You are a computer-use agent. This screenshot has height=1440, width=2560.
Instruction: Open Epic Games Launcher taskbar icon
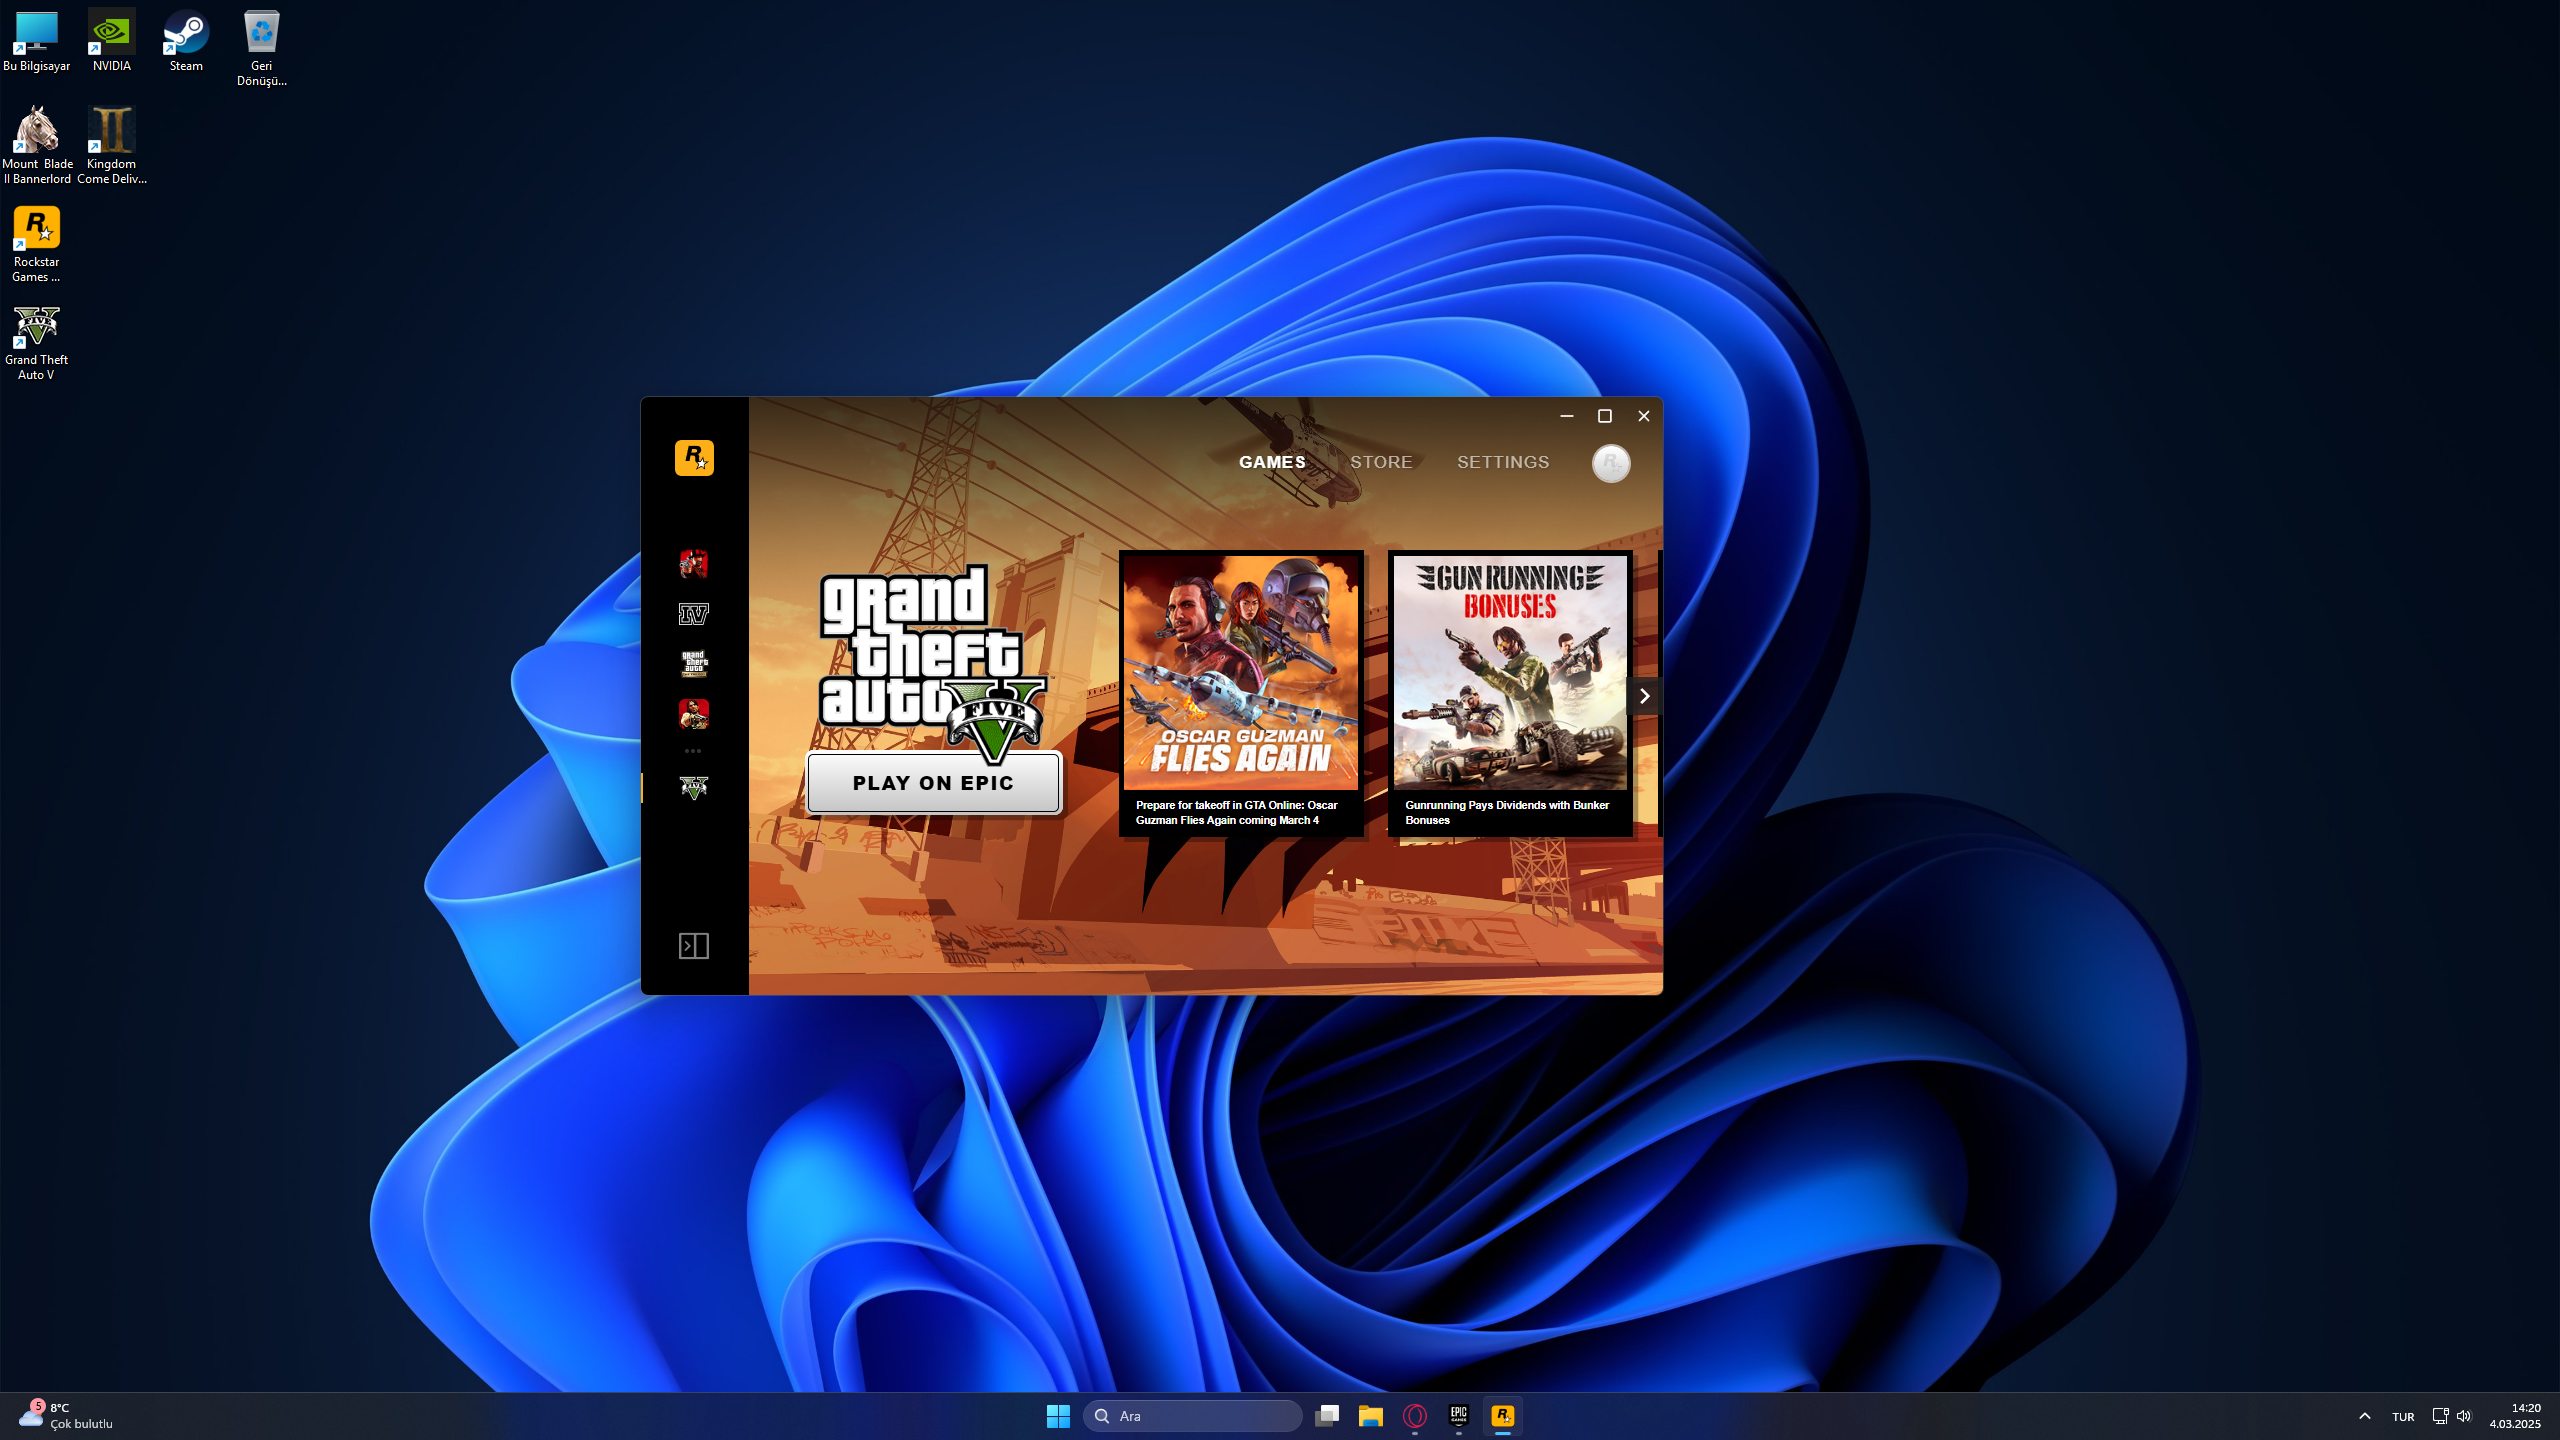(1458, 1416)
